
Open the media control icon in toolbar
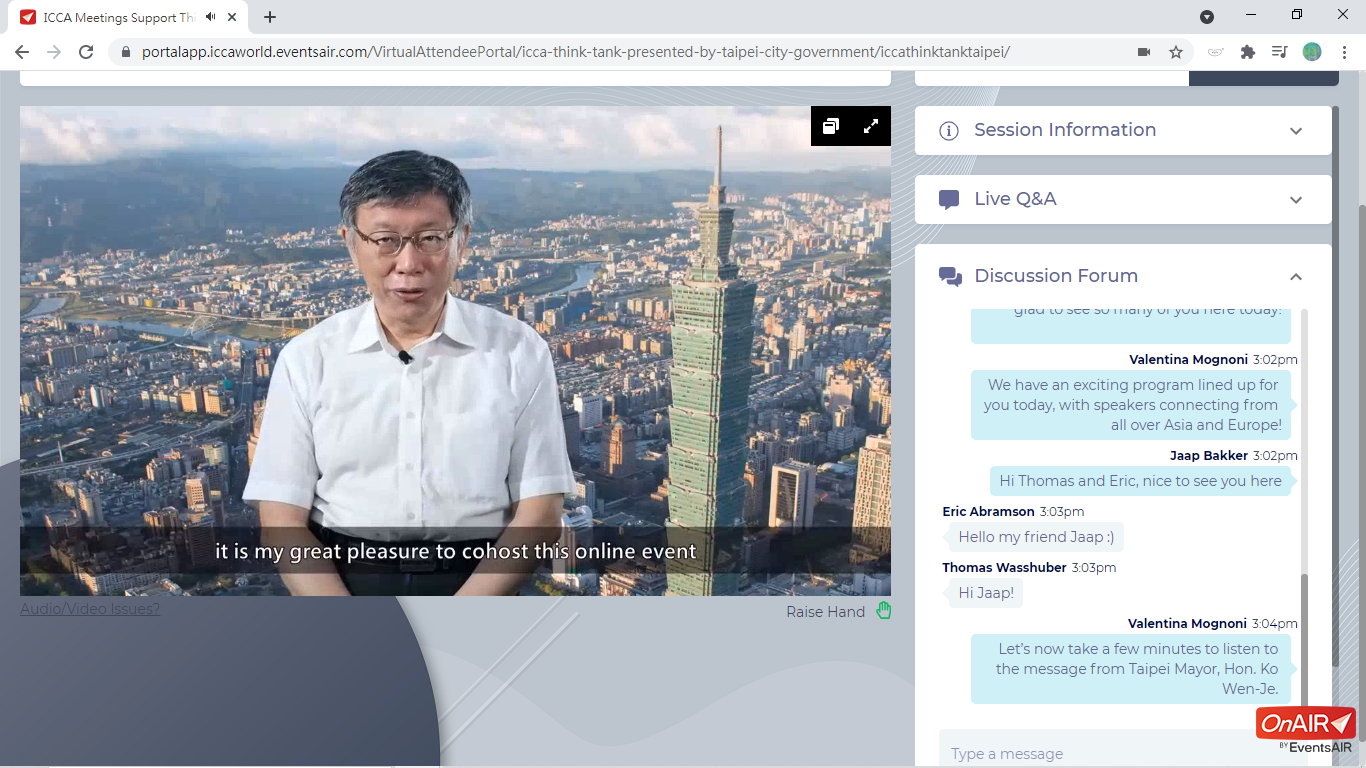click(x=1280, y=52)
